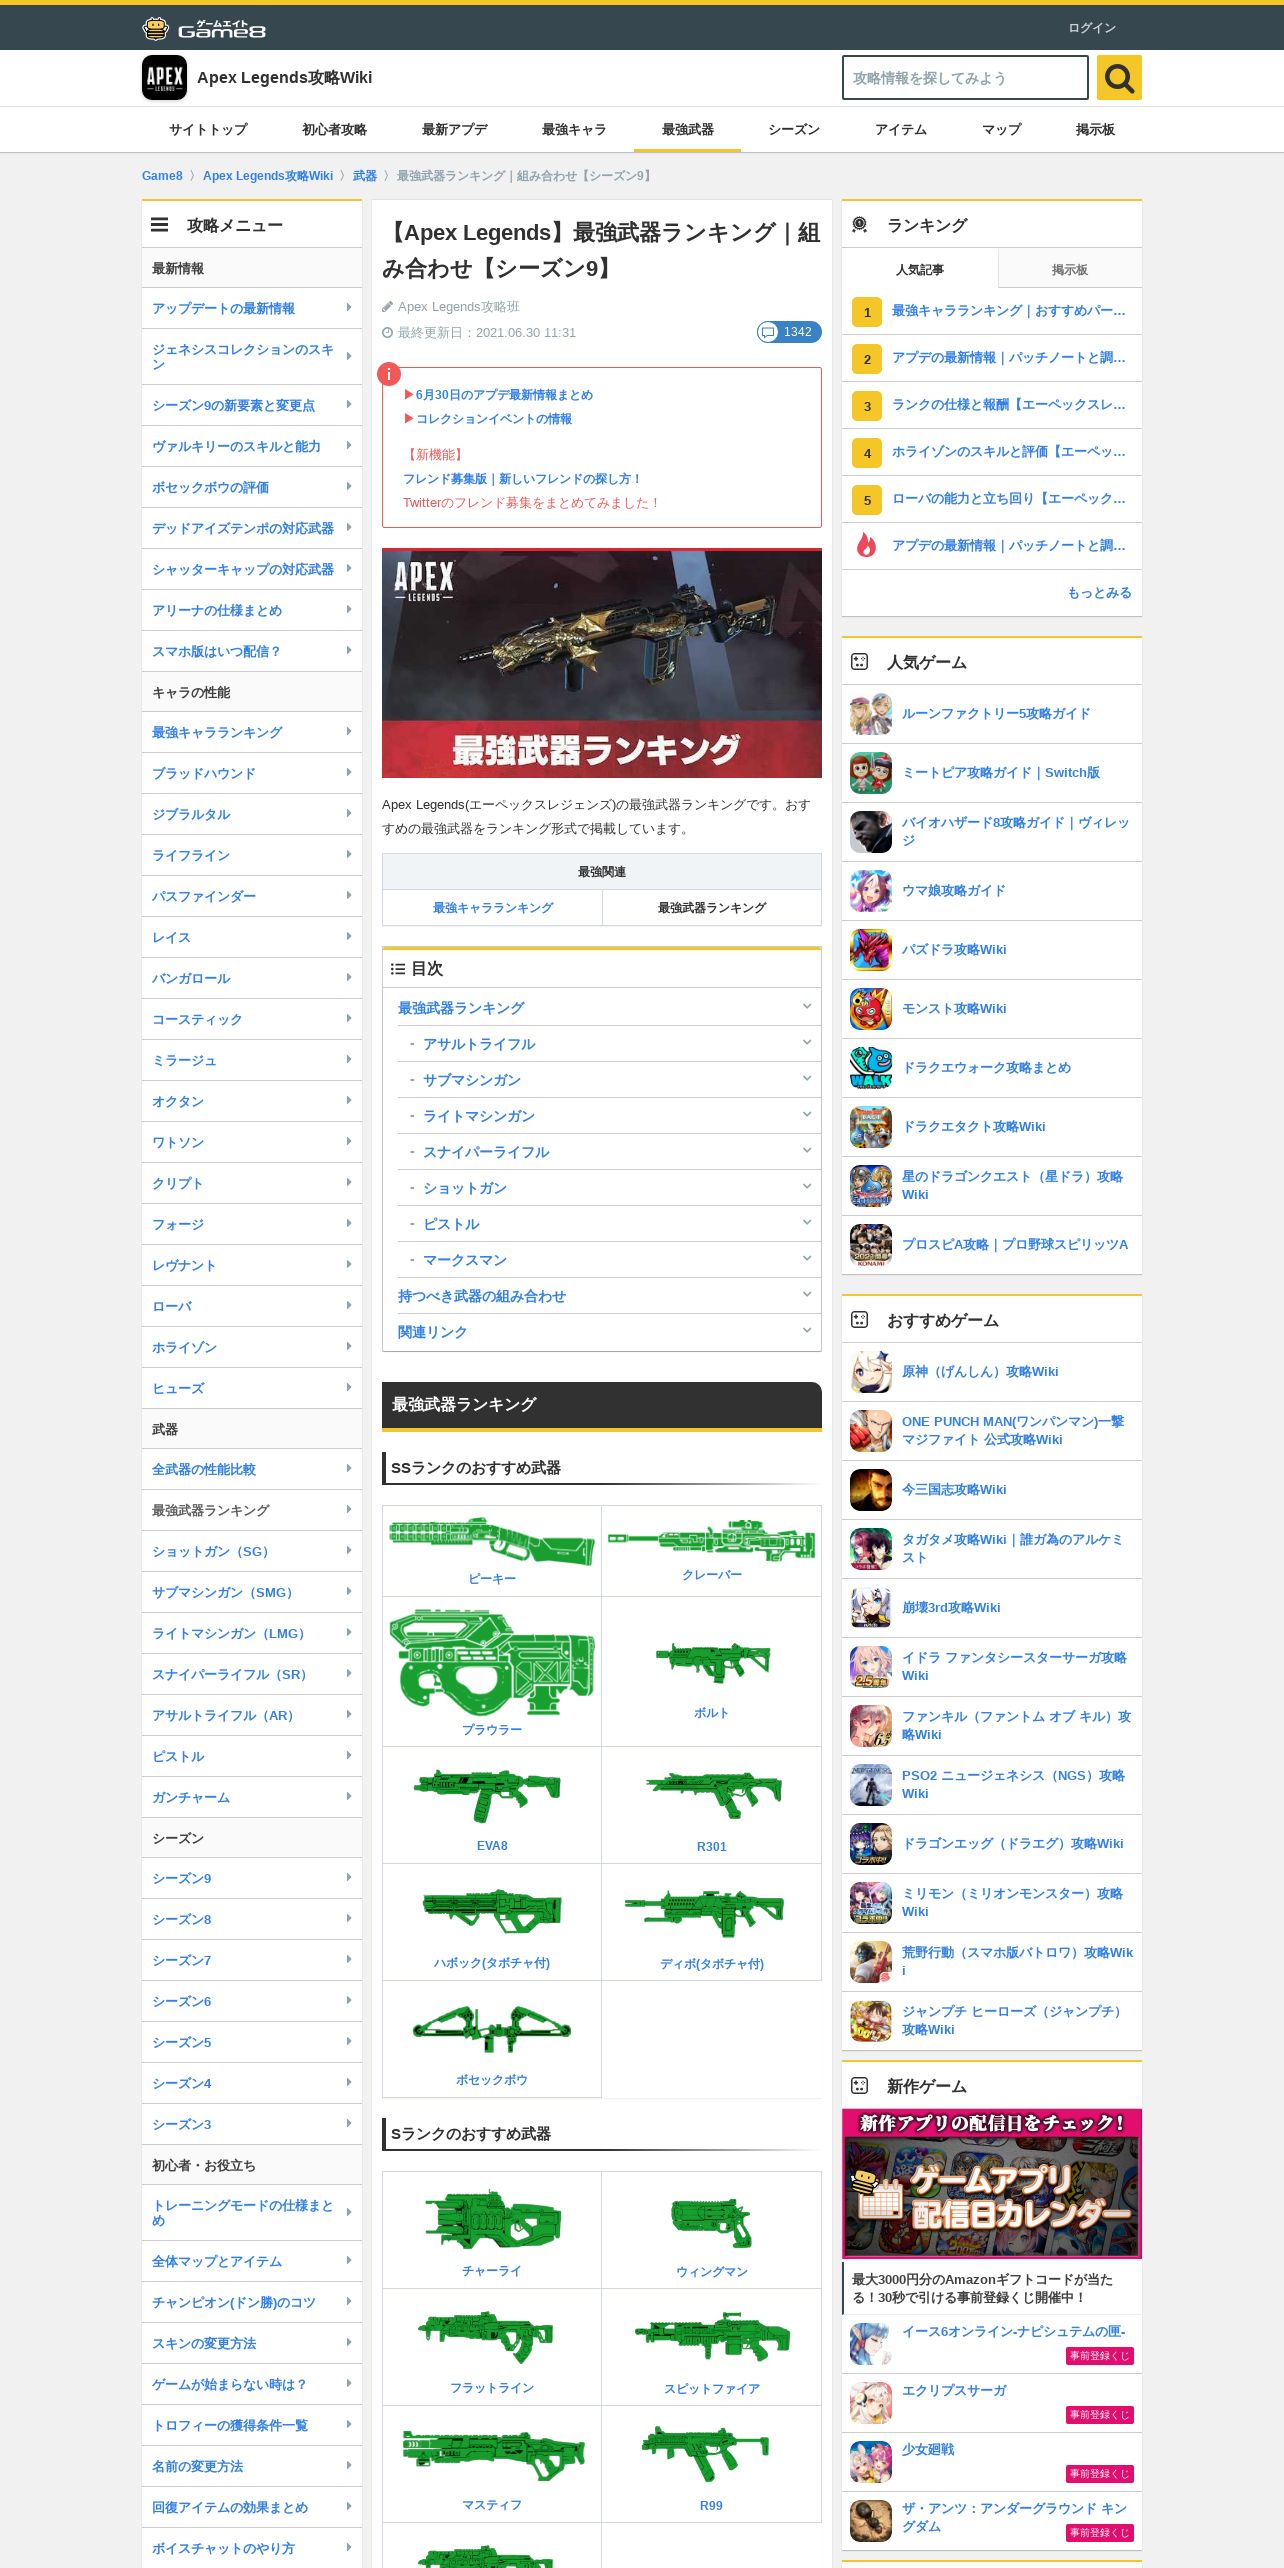Click the プラウラー weapon image
Viewport: 1284px width, 2568px height.
pyautogui.click(x=492, y=1662)
